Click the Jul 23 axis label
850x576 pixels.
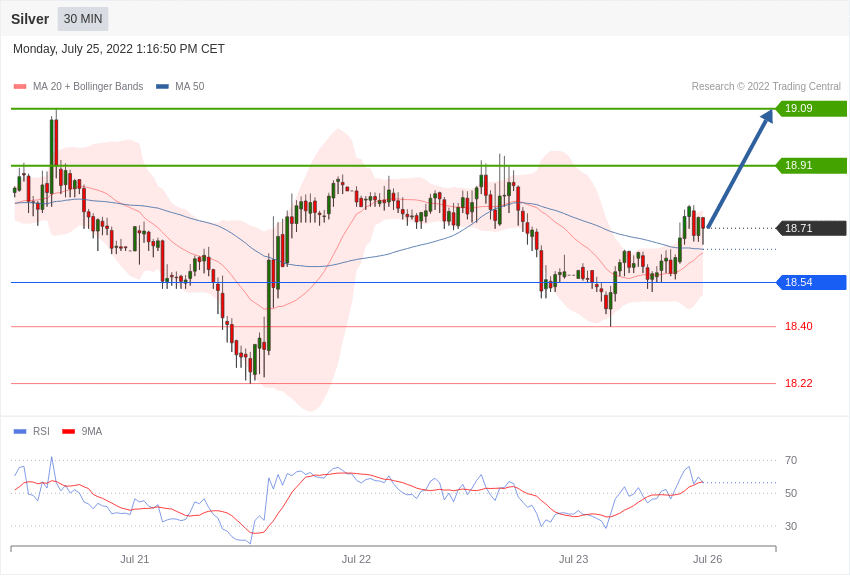(574, 559)
